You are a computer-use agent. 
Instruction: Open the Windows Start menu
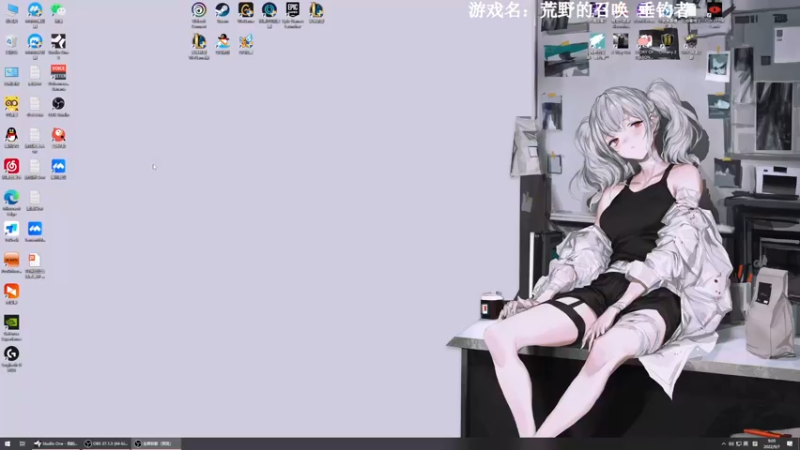coord(7,443)
